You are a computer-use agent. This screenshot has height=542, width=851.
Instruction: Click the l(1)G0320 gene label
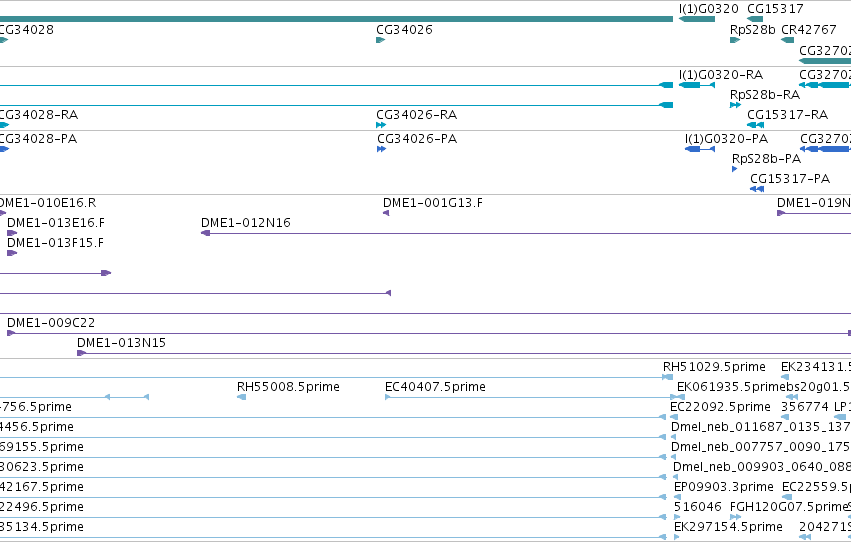click(709, 9)
